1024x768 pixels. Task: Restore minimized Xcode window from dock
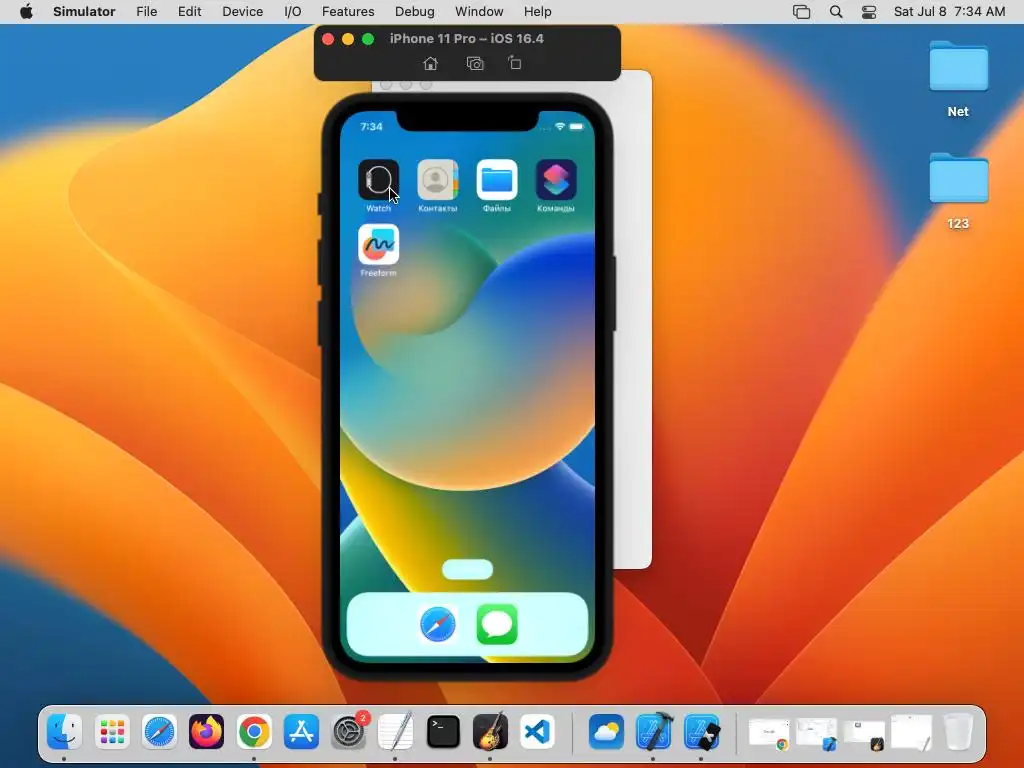817,733
